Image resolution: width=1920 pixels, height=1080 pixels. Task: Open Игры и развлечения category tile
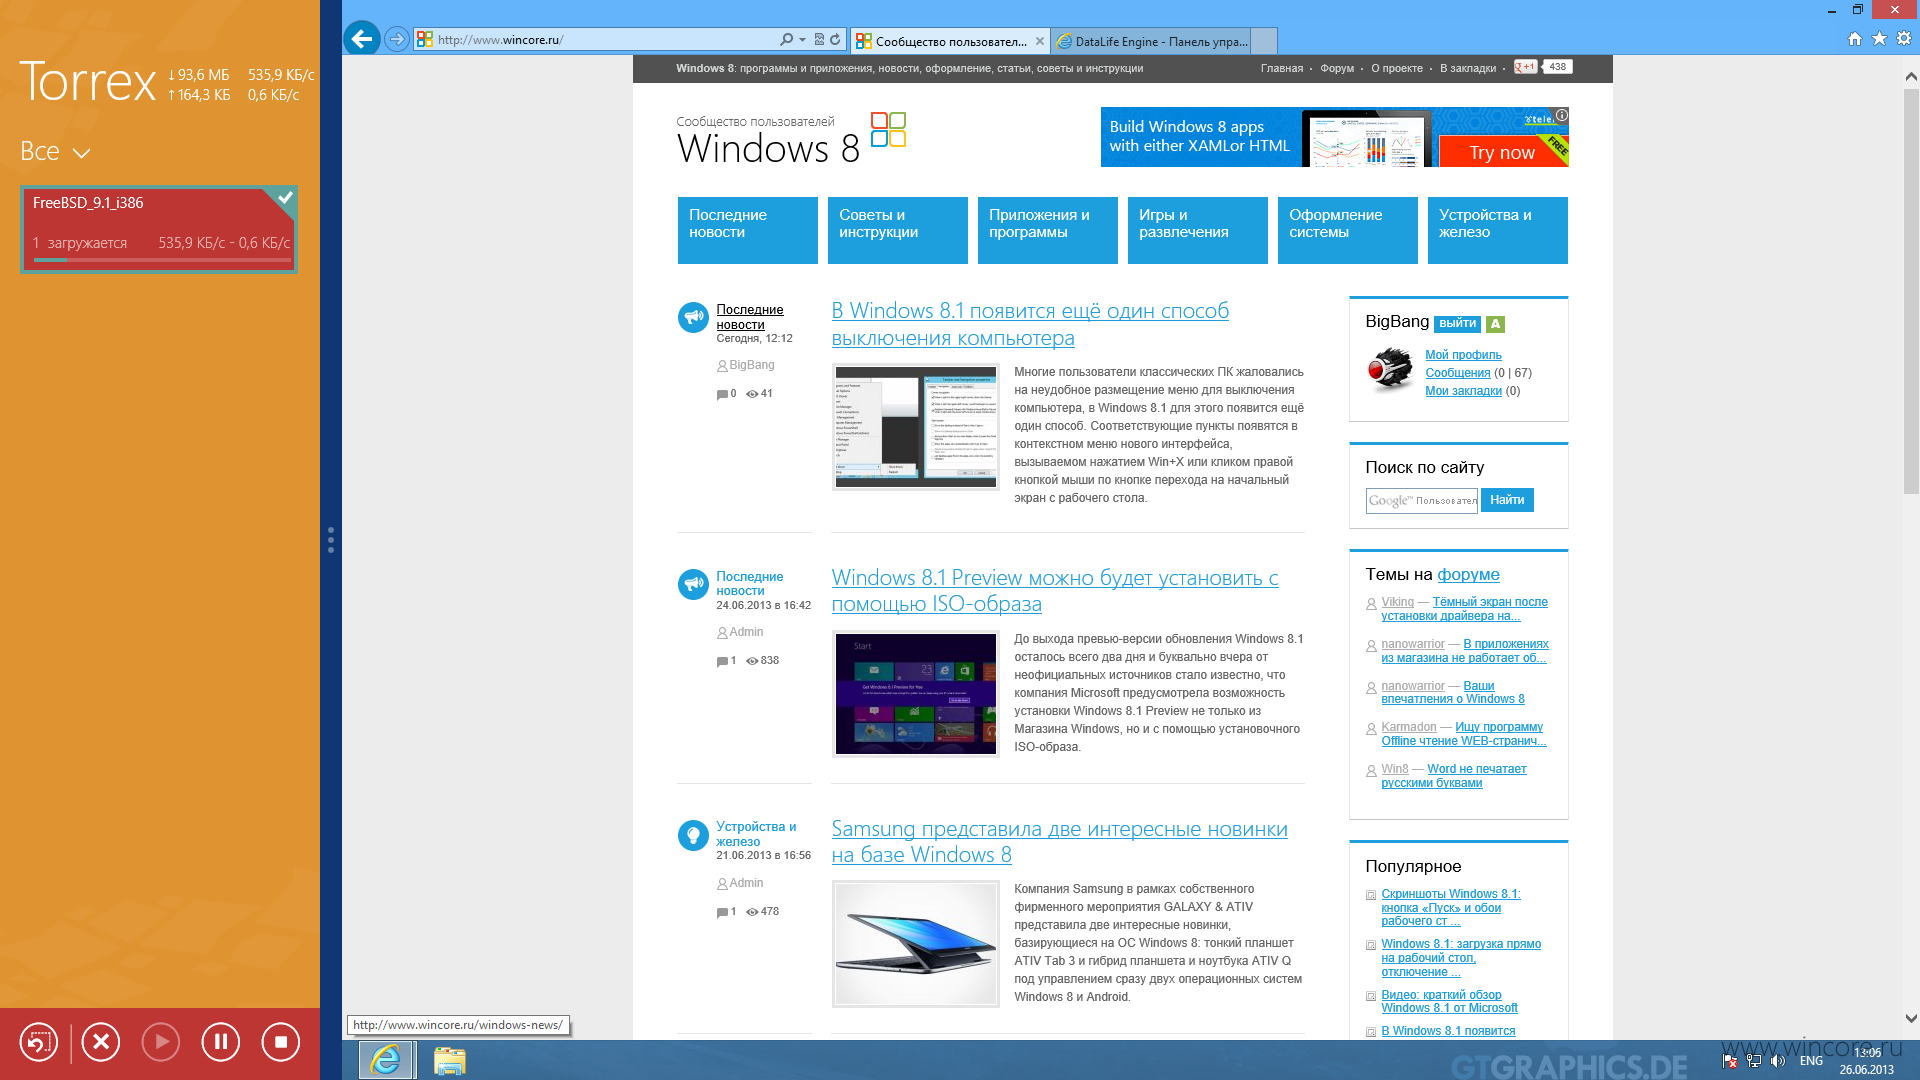(x=1197, y=230)
